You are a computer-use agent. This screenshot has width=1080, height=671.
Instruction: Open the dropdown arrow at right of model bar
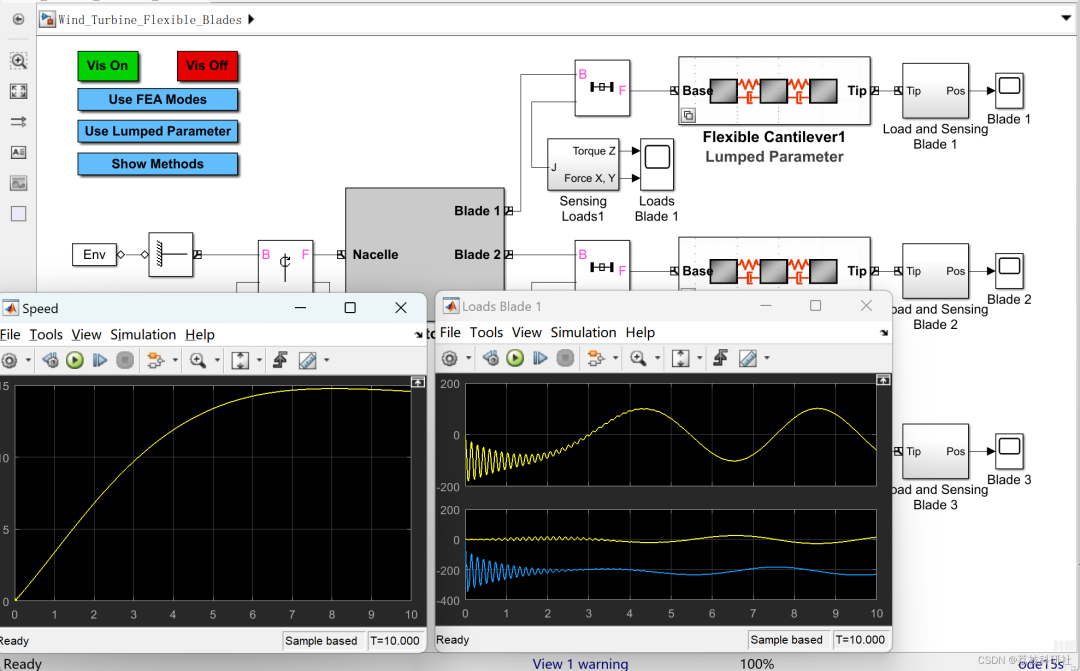click(x=1066, y=19)
